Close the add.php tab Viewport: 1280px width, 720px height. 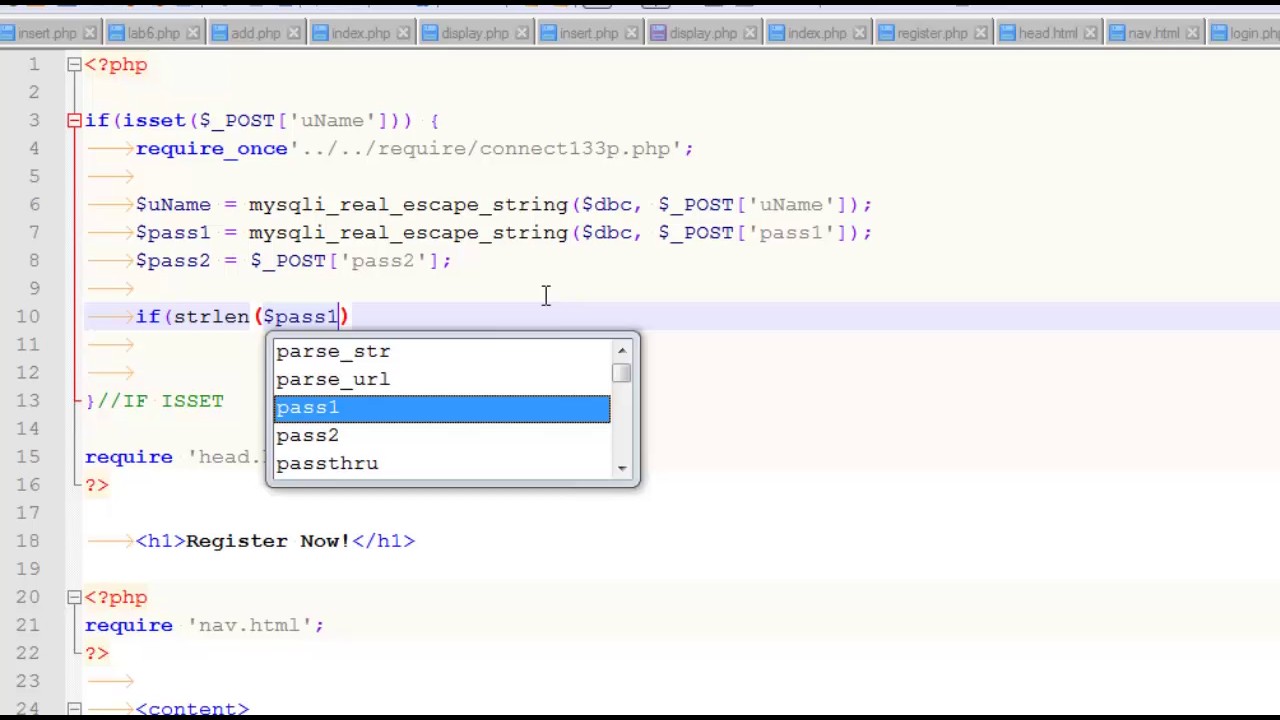click(x=293, y=34)
